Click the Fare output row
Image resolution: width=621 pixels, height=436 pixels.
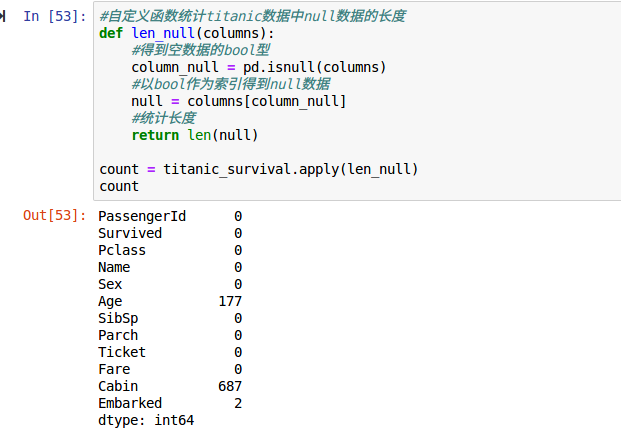tap(170, 369)
